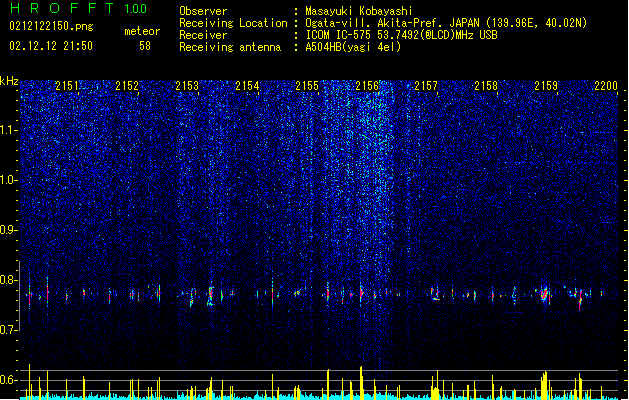
Task: Click the 2151 time marker
Action: [67, 85]
